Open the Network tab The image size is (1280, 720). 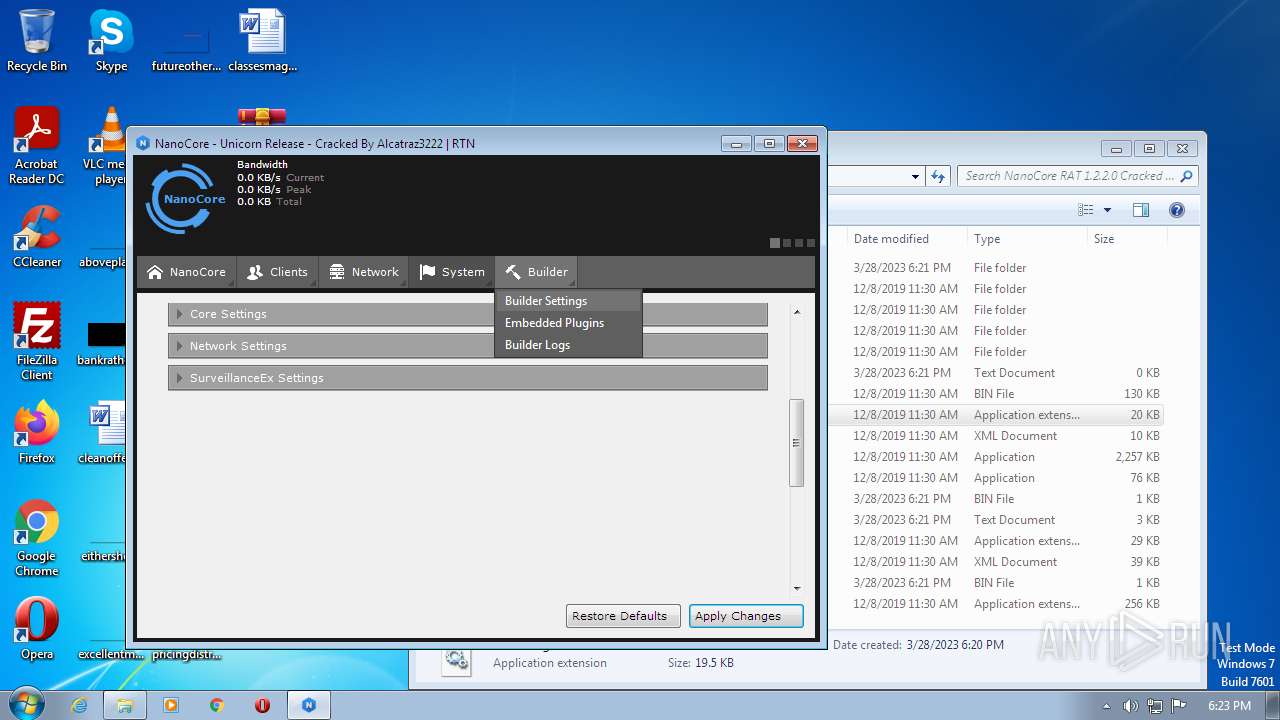(x=364, y=272)
